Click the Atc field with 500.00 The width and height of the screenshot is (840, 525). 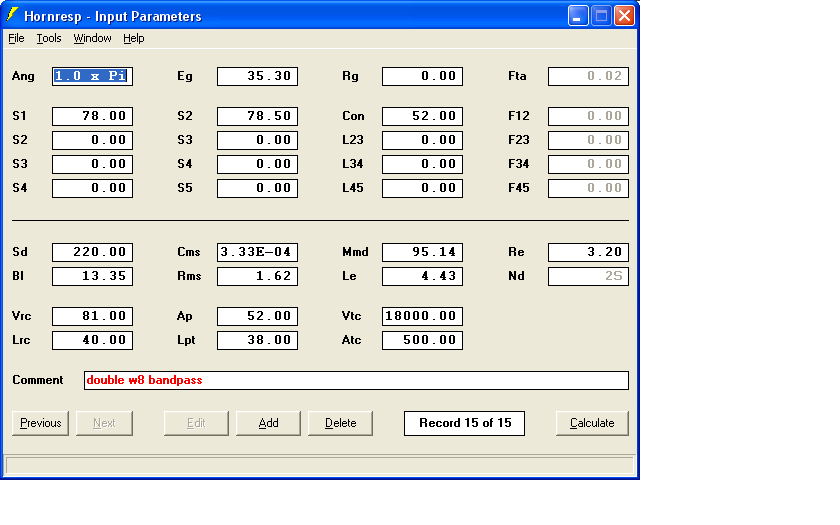[422, 340]
